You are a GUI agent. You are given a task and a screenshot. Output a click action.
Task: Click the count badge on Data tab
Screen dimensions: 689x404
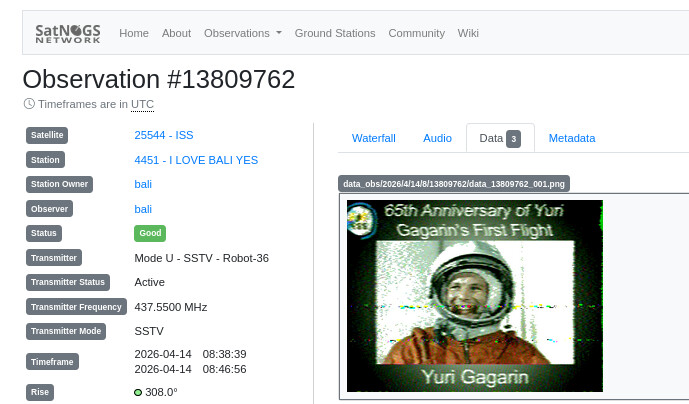coord(513,139)
